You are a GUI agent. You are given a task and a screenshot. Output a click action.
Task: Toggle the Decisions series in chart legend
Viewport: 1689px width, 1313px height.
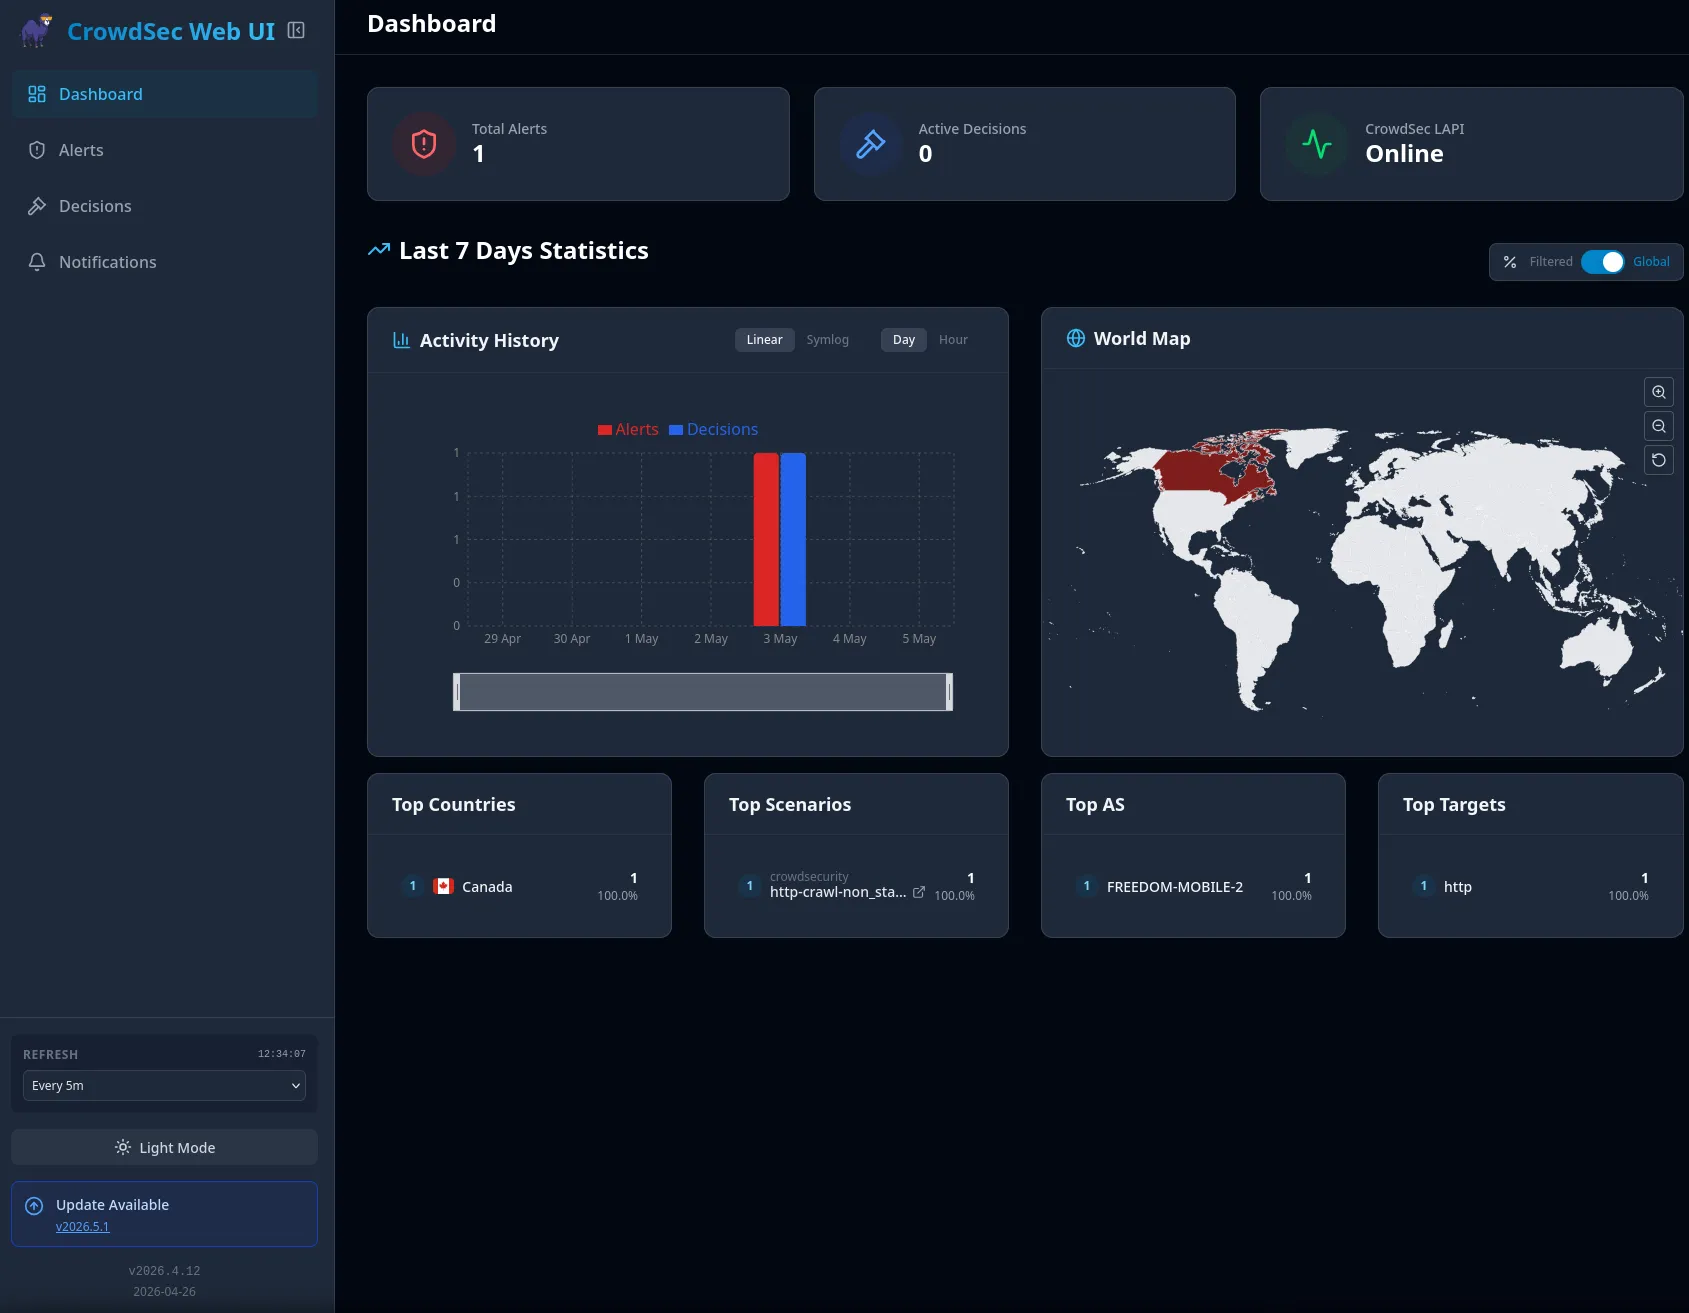coord(713,429)
